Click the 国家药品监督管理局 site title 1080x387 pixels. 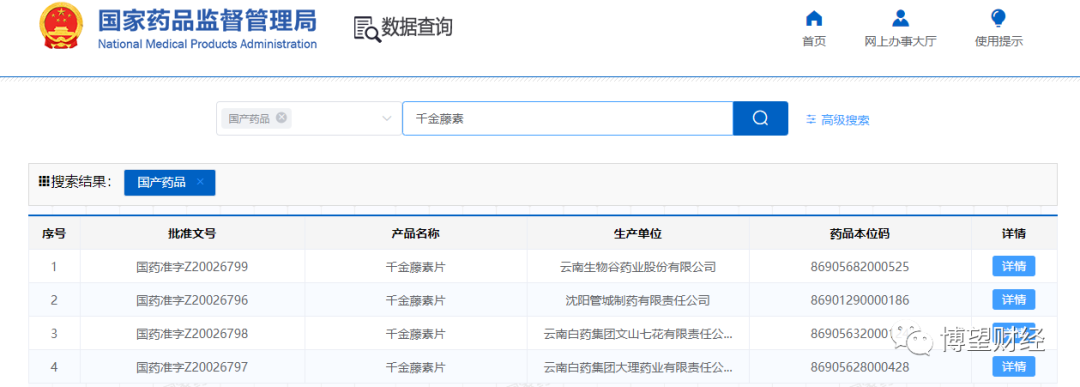click(x=207, y=21)
